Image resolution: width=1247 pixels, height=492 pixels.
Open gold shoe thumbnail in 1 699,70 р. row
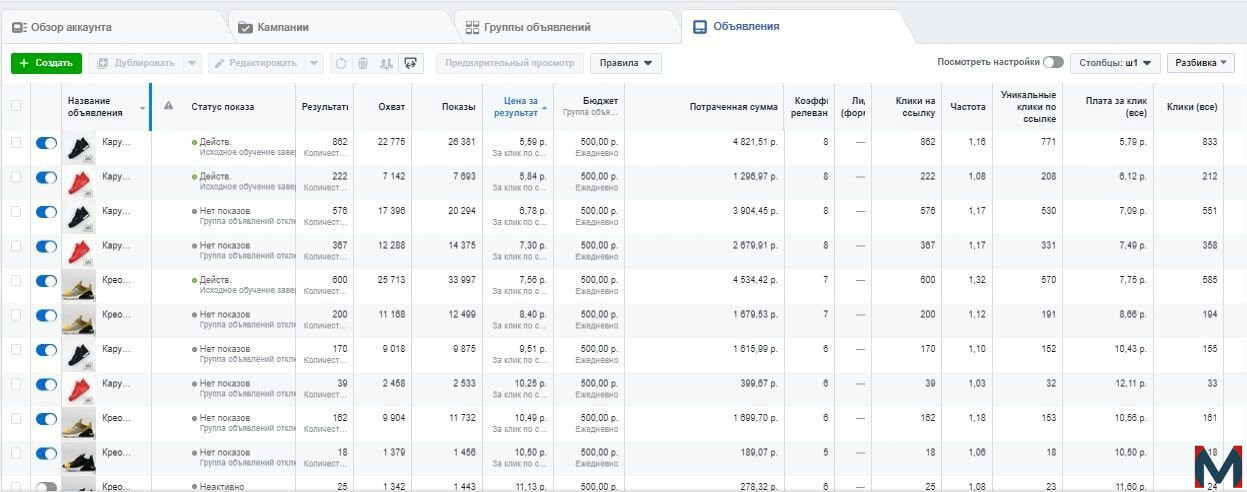79,424
